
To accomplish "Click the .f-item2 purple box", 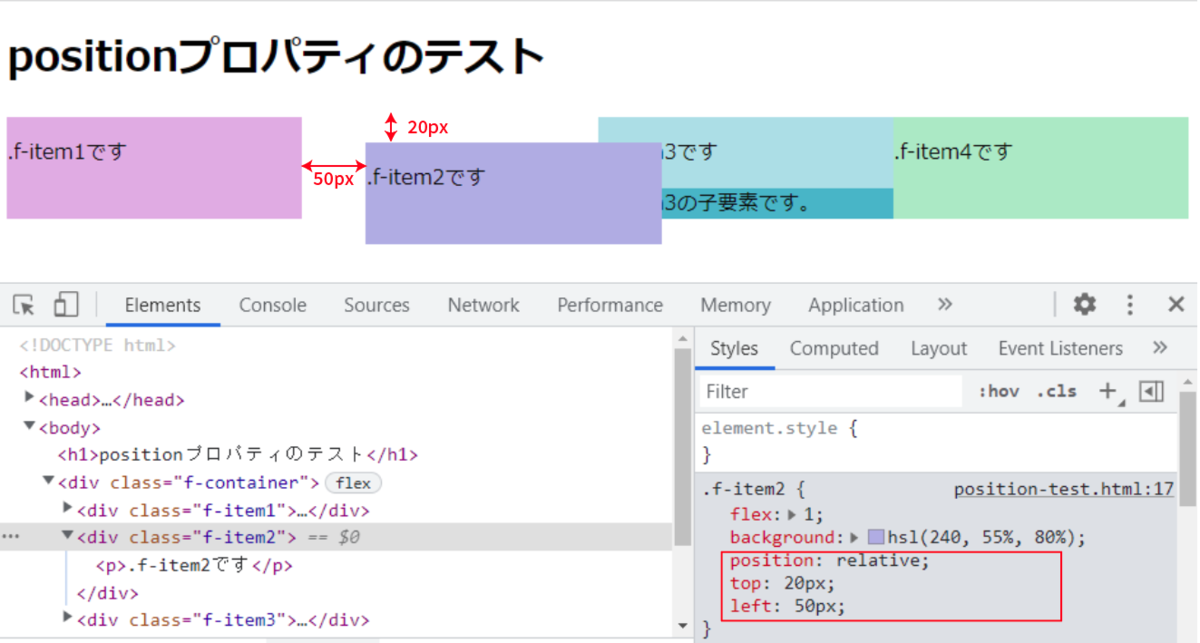I will [x=513, y=193].
